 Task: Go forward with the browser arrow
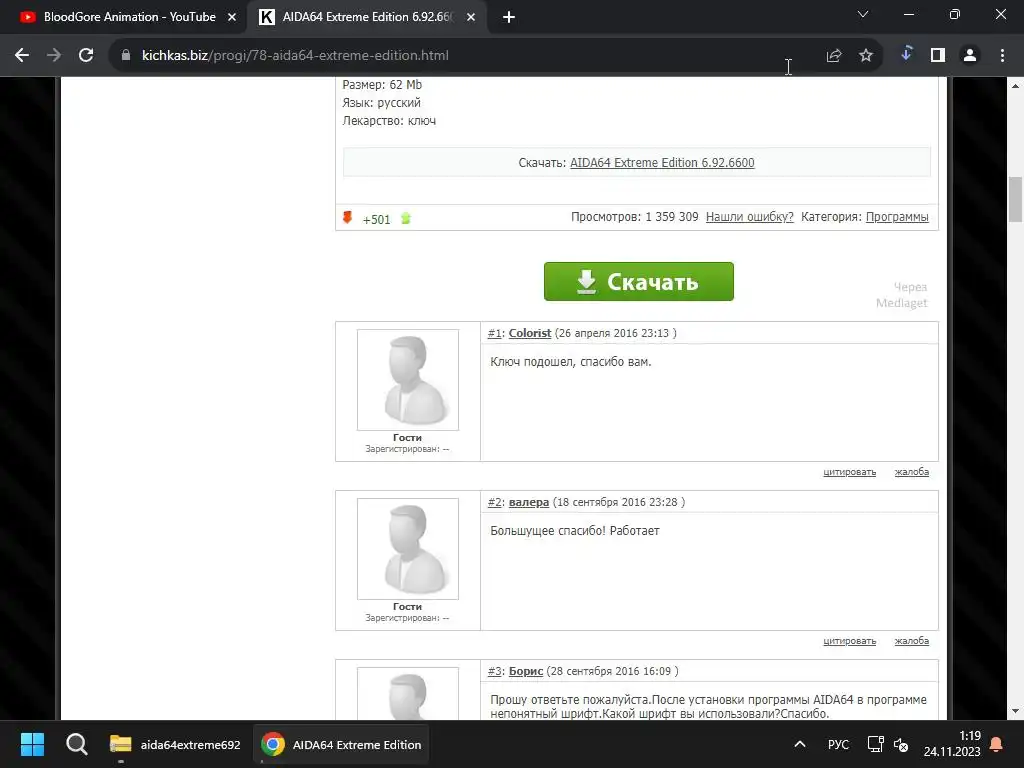click(x=54, y=56)
